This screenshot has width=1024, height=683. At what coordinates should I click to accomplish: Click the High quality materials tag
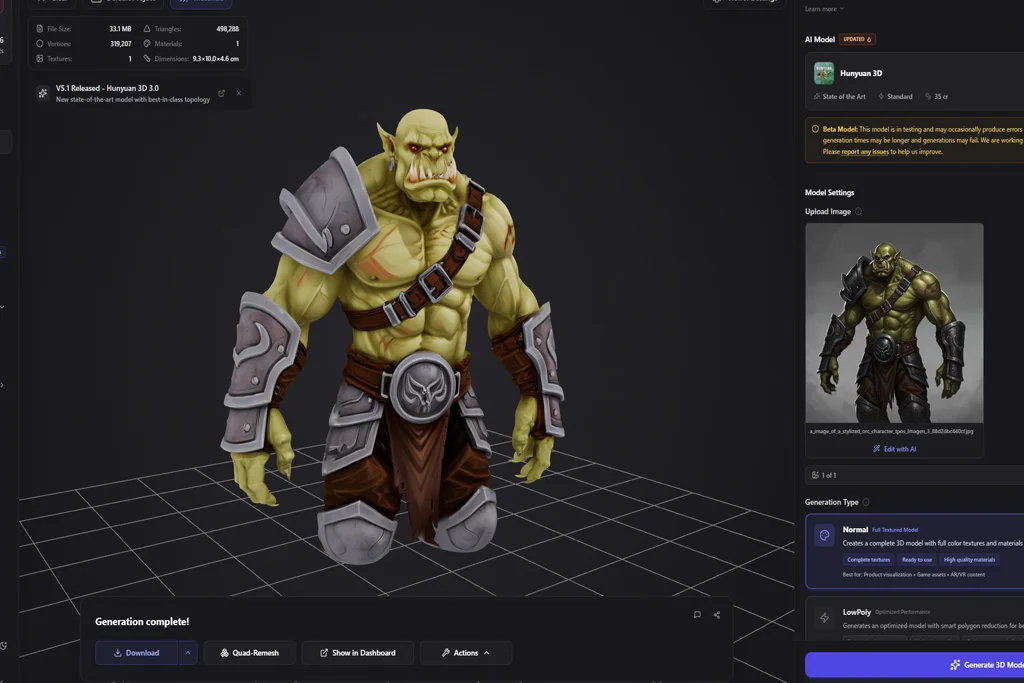click(x=969, y=560)
